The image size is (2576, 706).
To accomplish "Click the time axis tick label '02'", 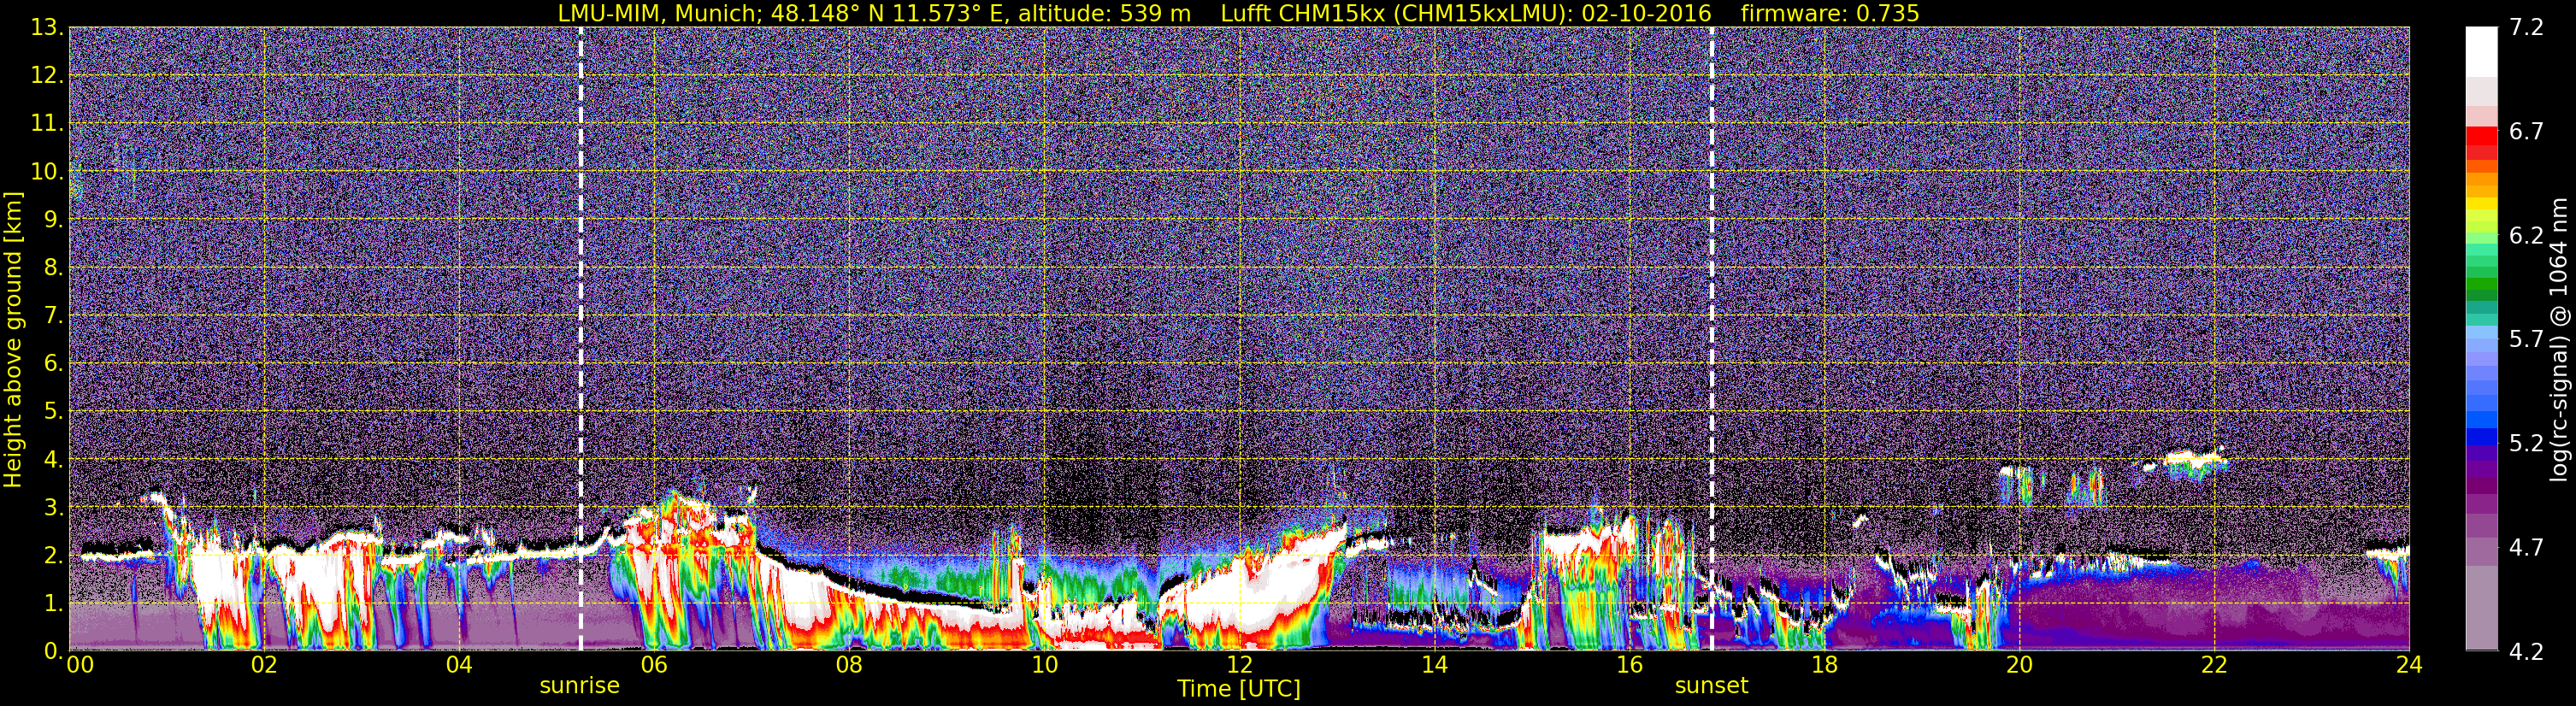I will pos(264,665).
